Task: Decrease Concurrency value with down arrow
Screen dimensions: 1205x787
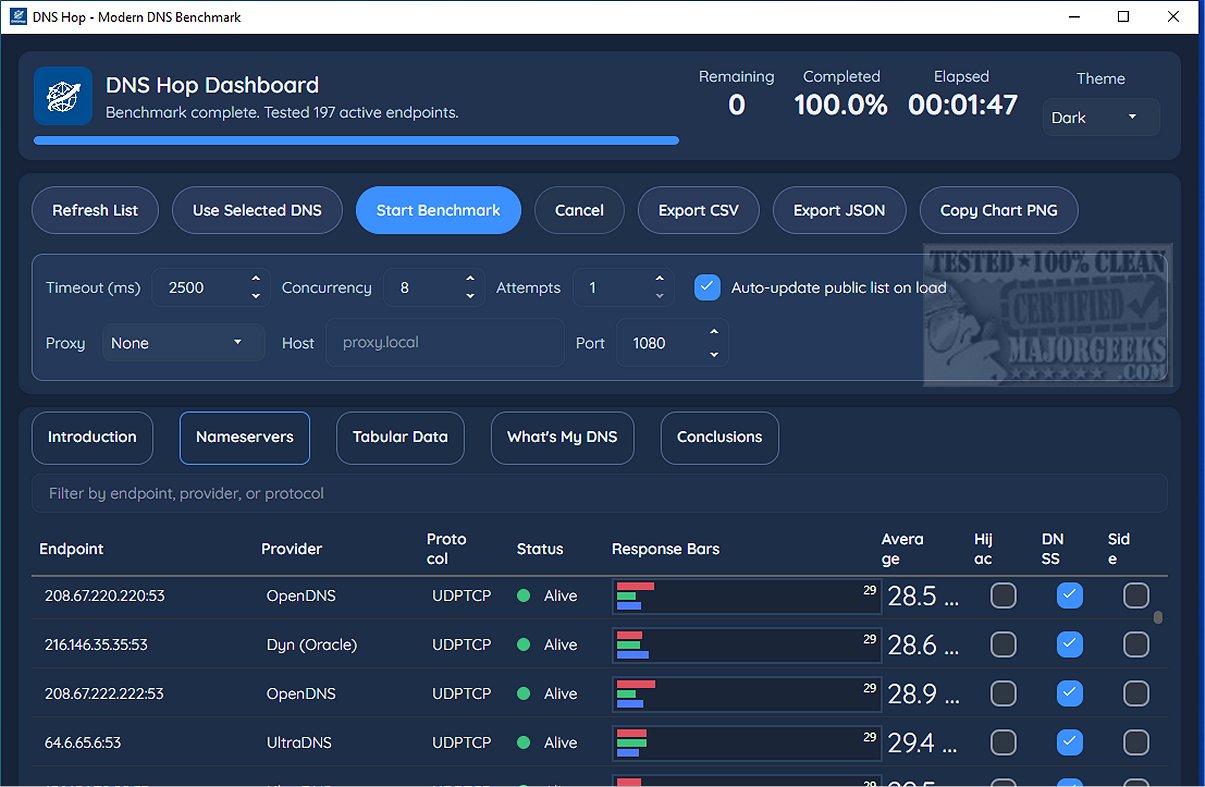Action: pyautogui.click(x=470, y=297)
